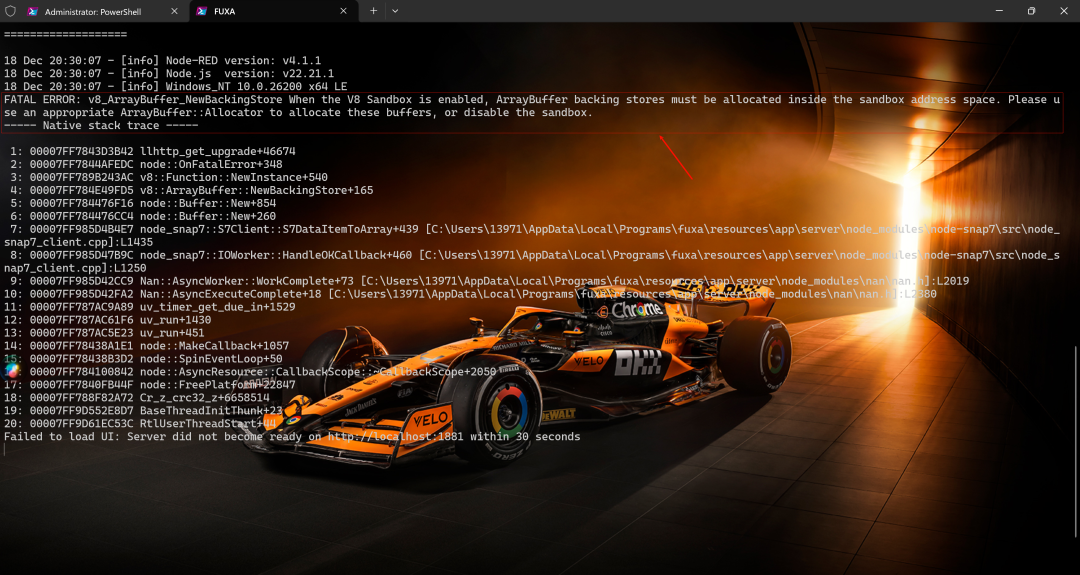This screenshot has width=1080, height=575.
Task: Minimize the terminal window
Action: coord(999,11)
